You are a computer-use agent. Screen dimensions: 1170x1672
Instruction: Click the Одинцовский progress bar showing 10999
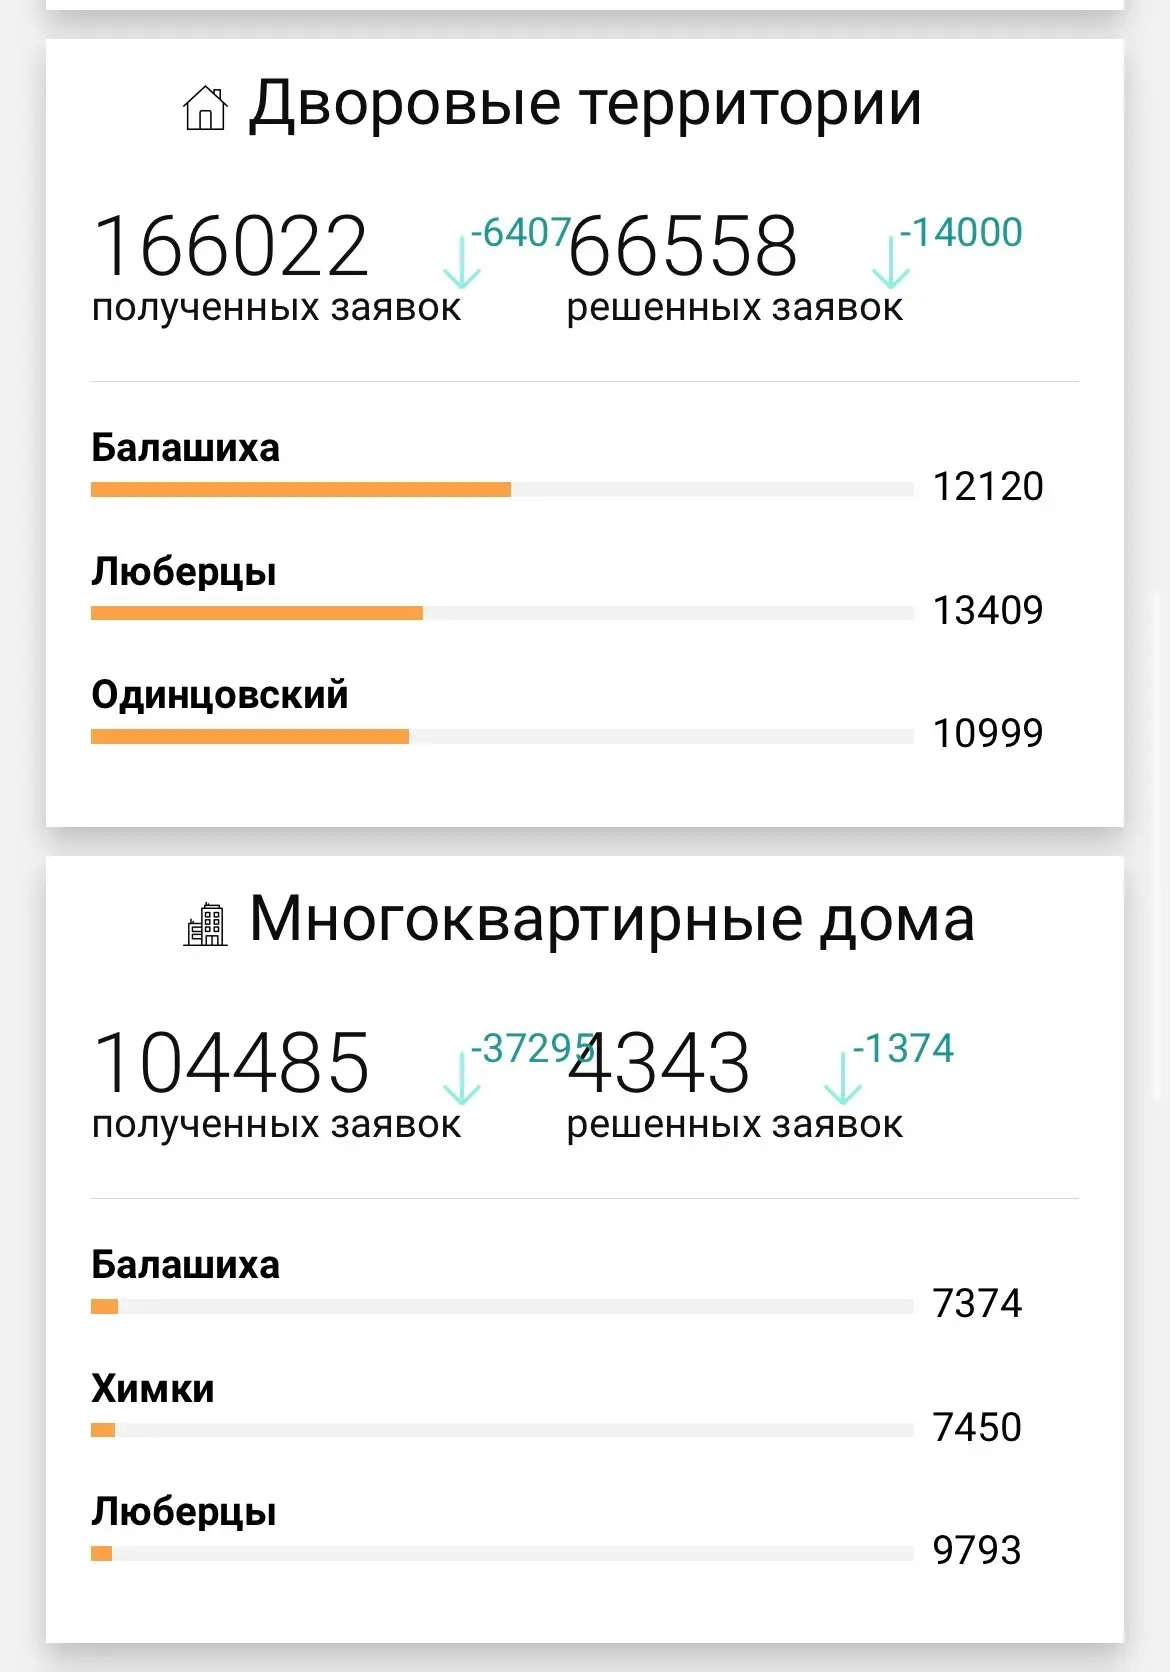tap(502, 737)
